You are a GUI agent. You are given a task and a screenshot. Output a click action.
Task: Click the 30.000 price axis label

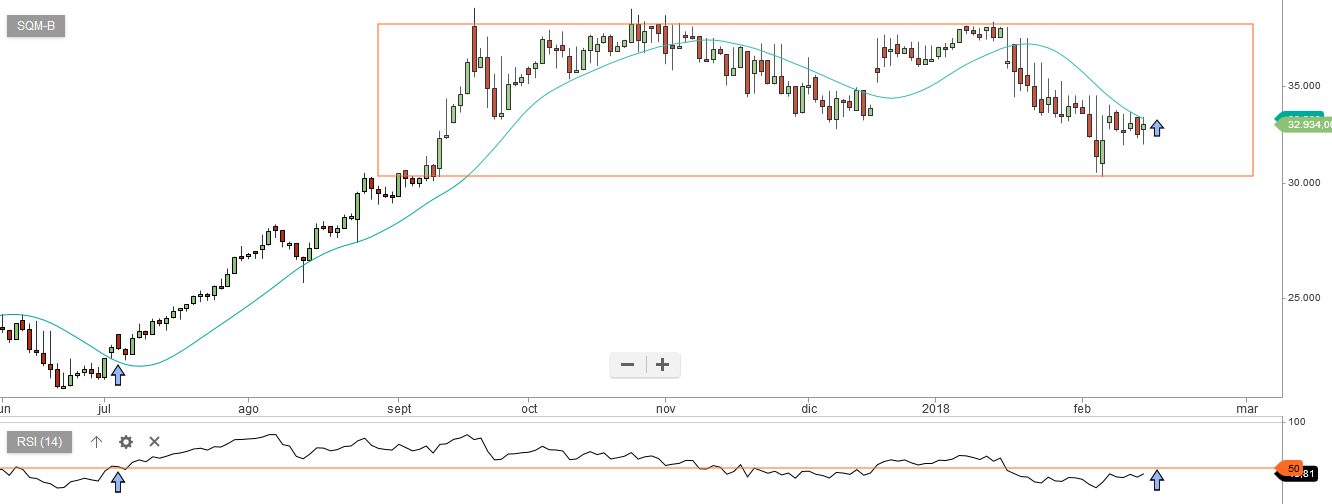[1304, 183]
